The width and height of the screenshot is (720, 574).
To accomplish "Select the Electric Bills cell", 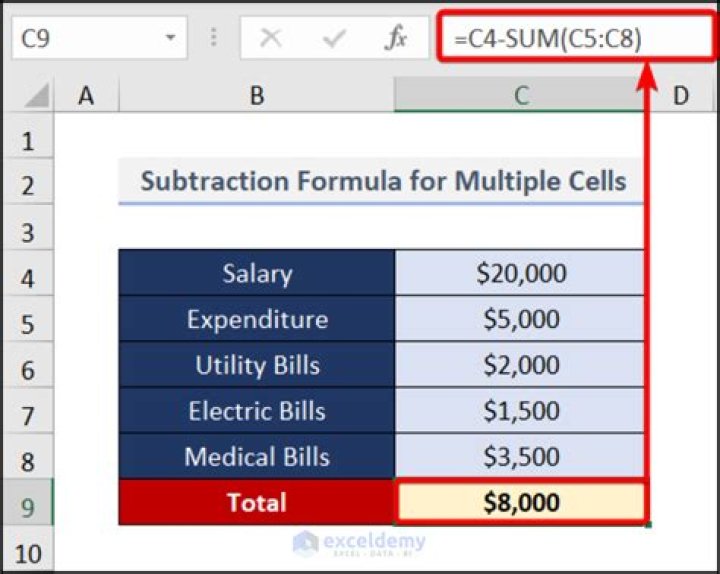I will point(257,411).
